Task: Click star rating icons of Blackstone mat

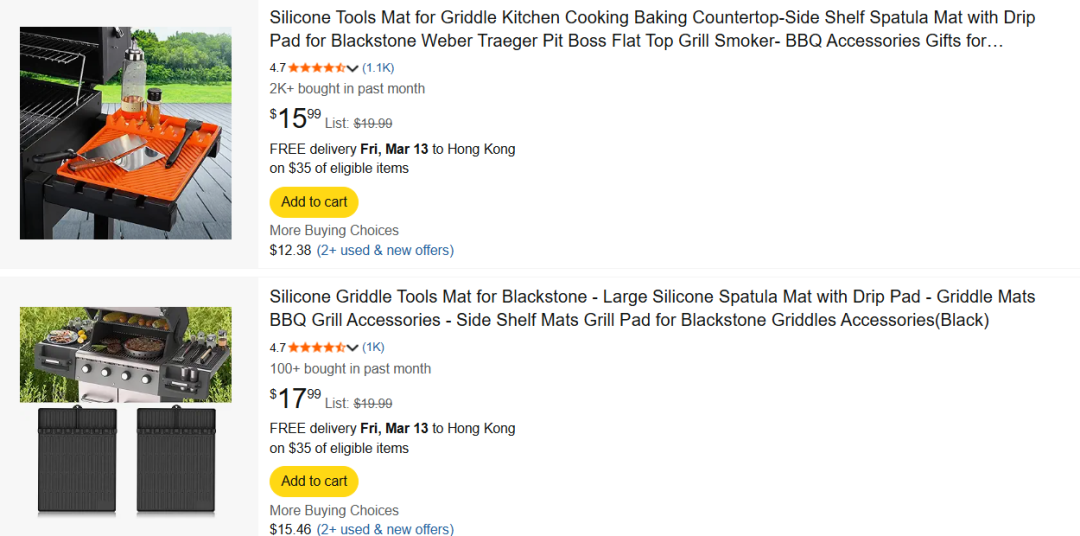Action: tap(317, 348)
